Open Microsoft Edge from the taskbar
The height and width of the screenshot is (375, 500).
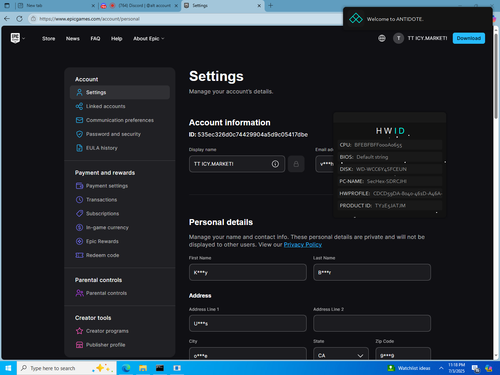(x=126, y=368)
